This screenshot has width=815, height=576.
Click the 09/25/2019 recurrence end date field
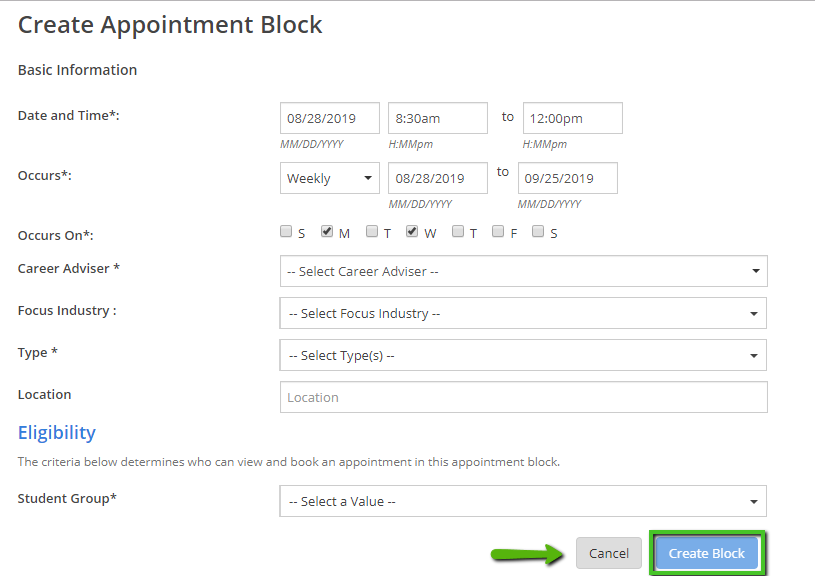567,178
